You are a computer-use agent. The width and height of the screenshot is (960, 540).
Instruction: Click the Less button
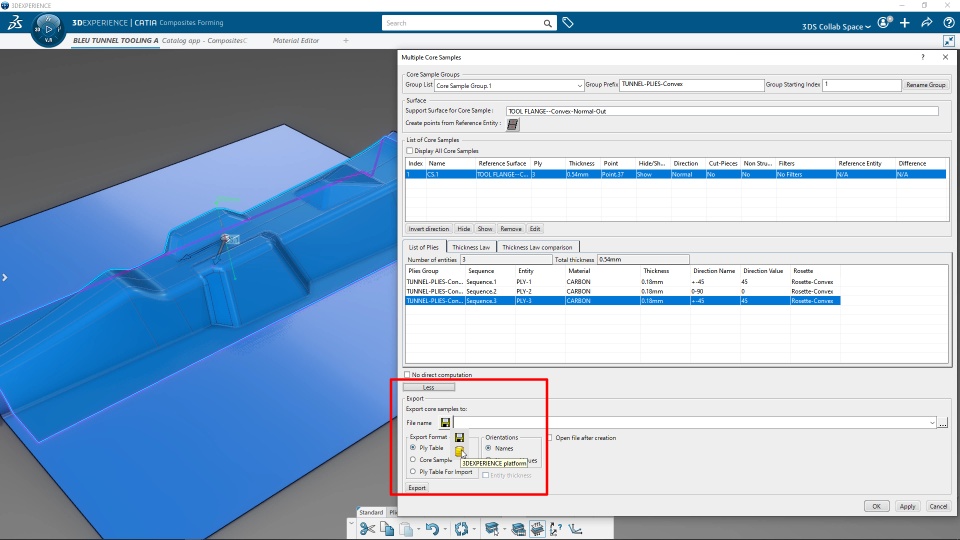(429, 388)
